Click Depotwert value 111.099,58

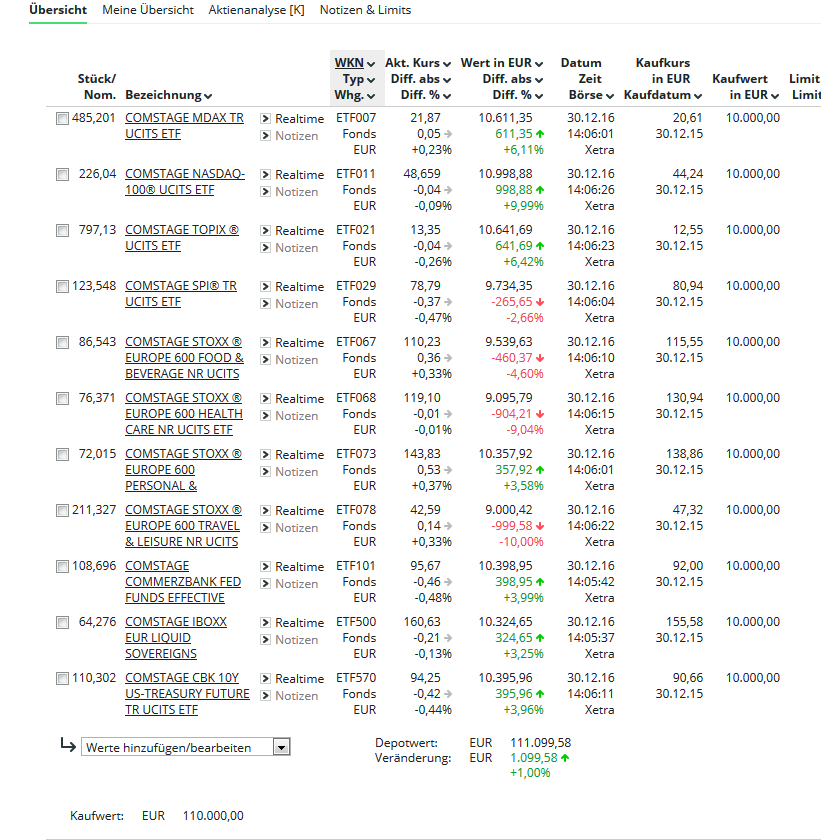click(x=540, y=742)
